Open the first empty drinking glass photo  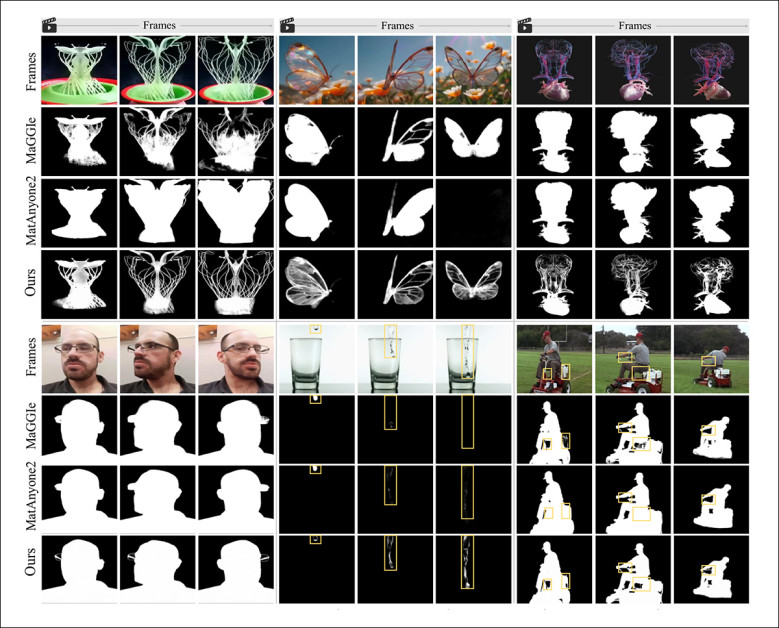pyautogui.click(x=317, y=359)
